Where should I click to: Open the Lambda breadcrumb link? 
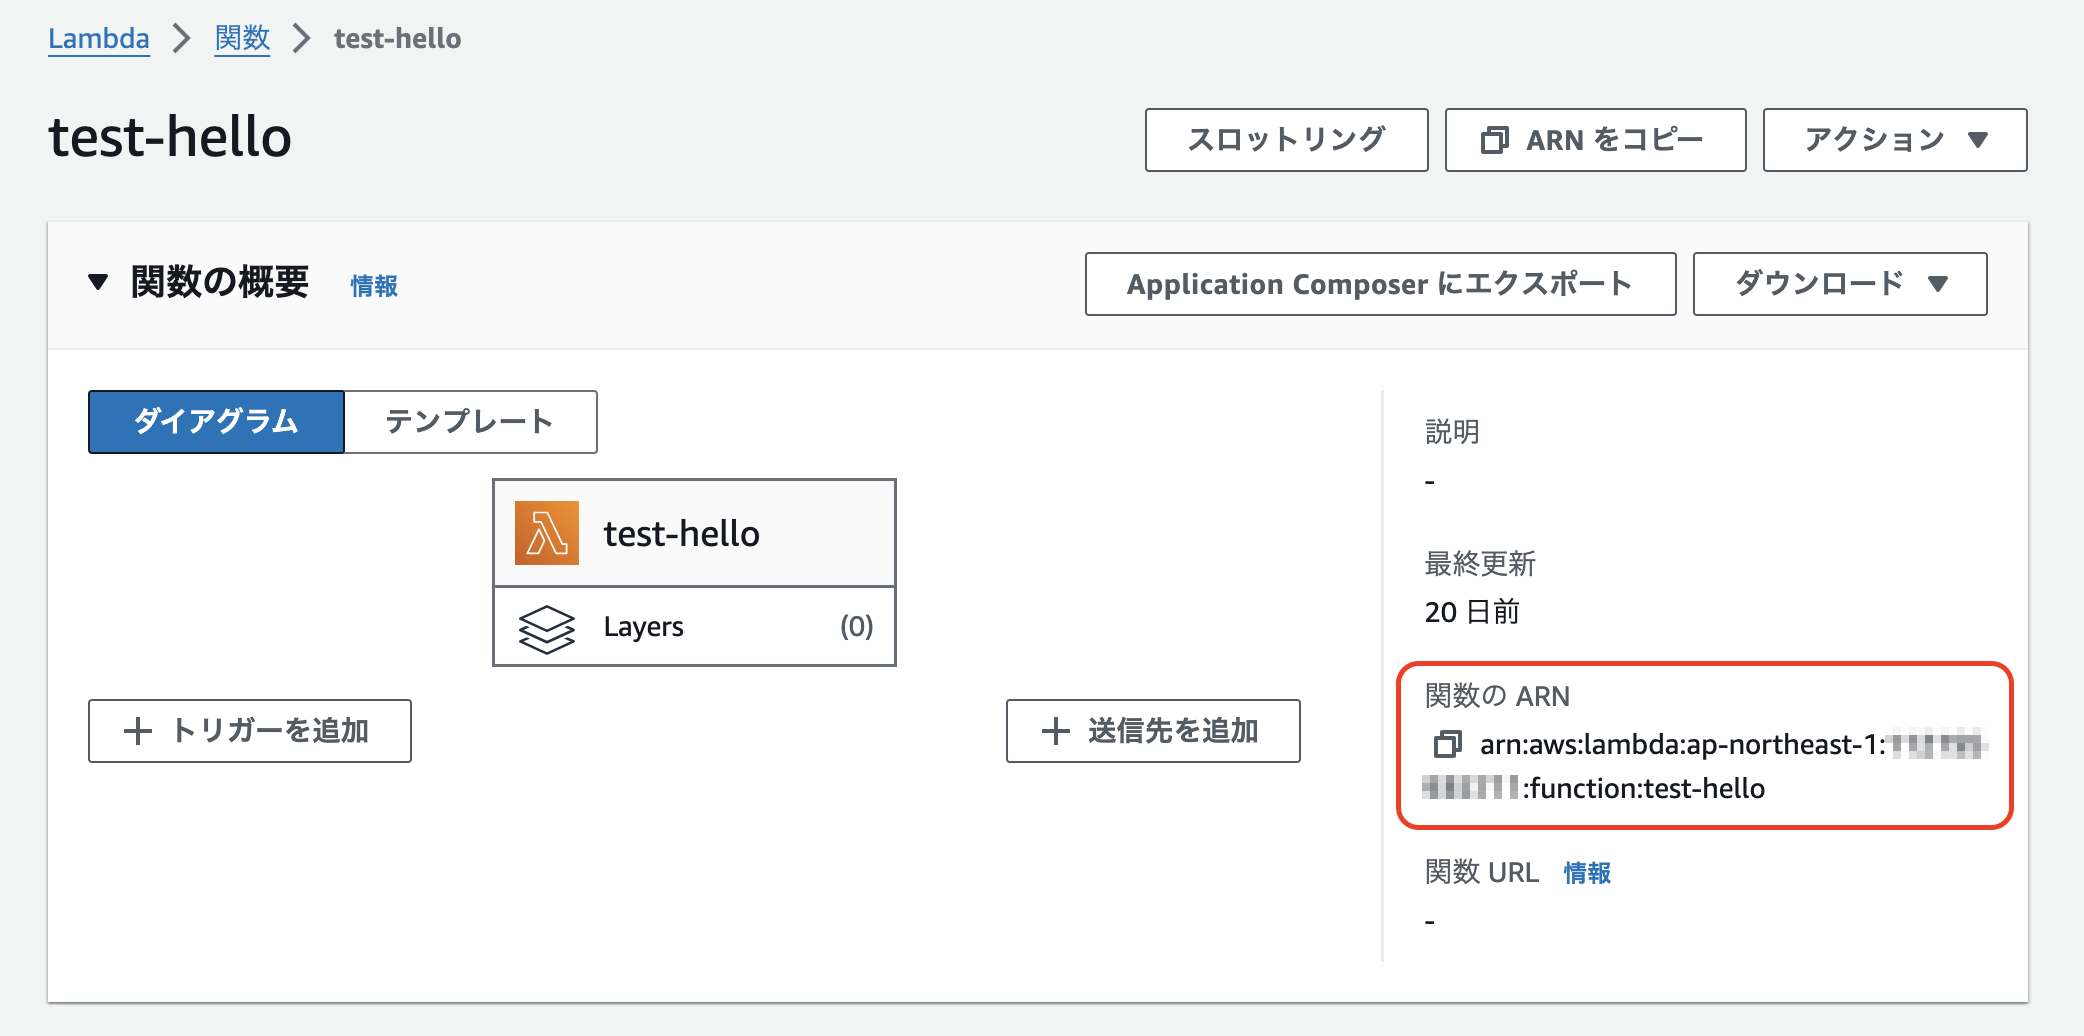99,39
